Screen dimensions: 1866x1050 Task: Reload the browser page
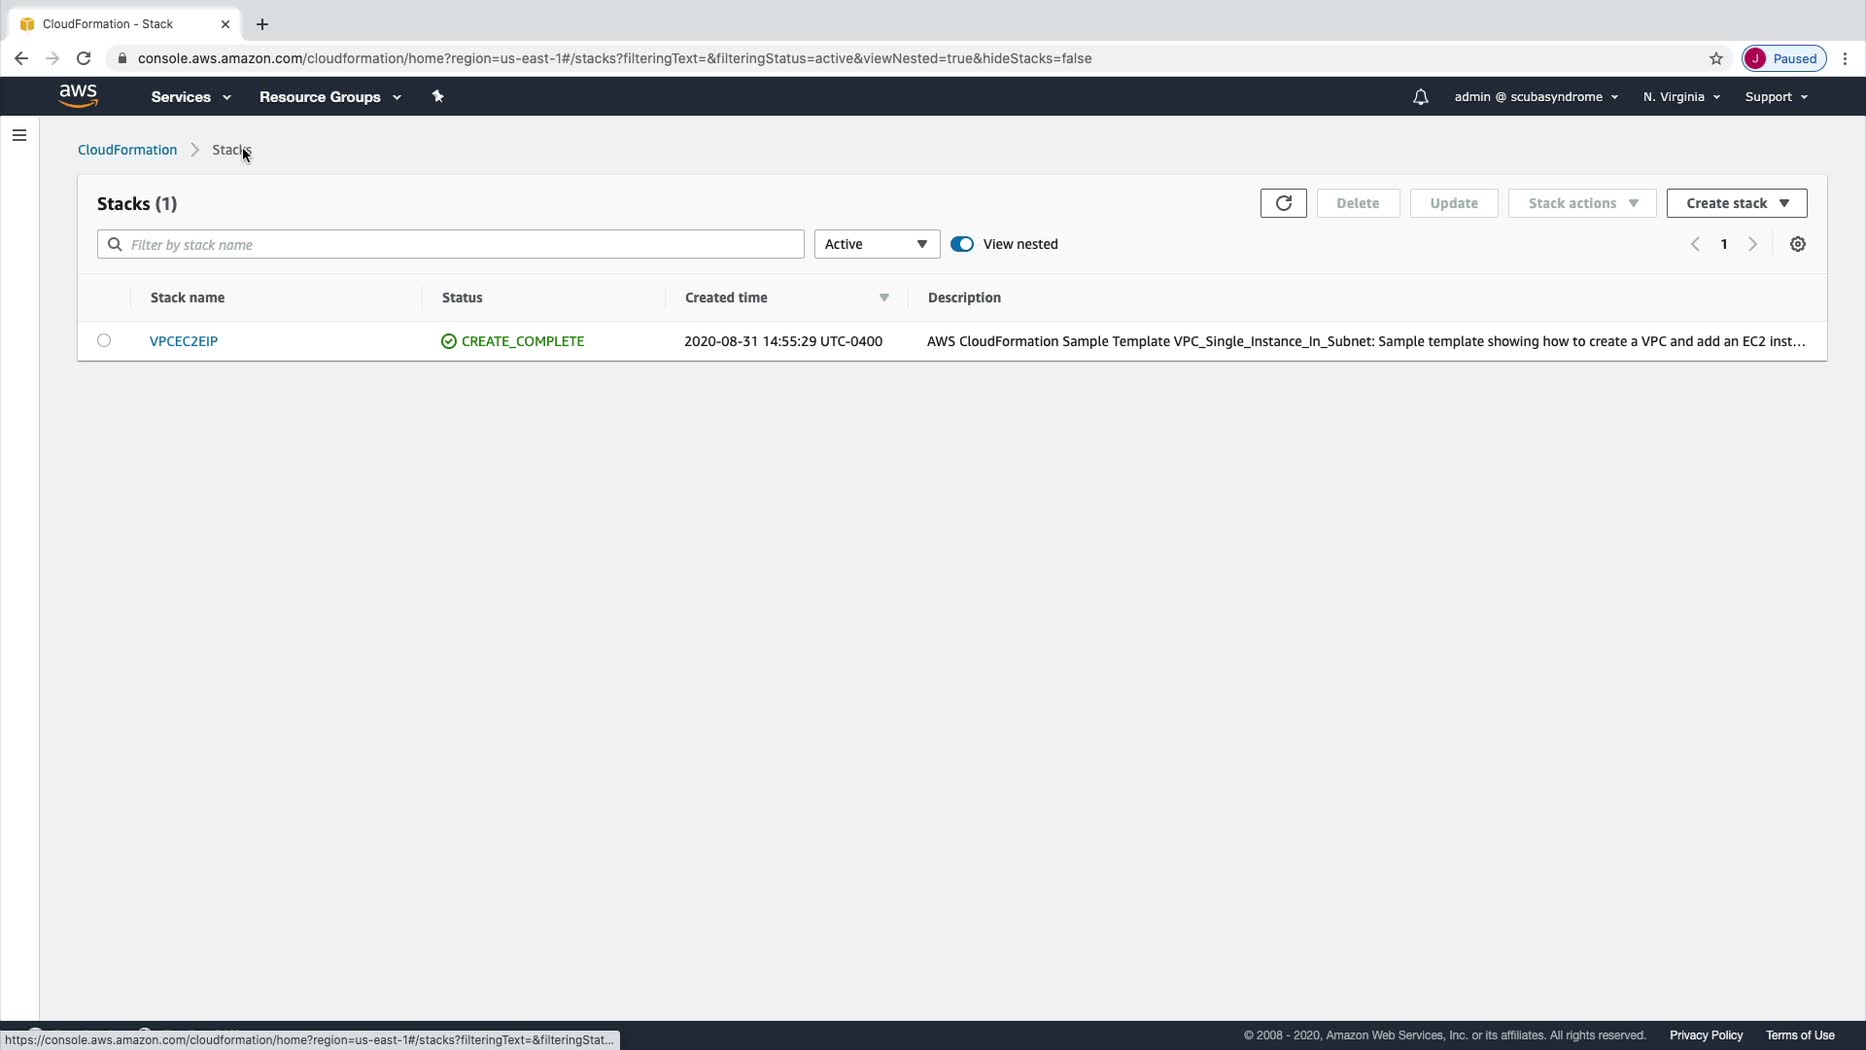pyautogui.click(x=84, y=58)
